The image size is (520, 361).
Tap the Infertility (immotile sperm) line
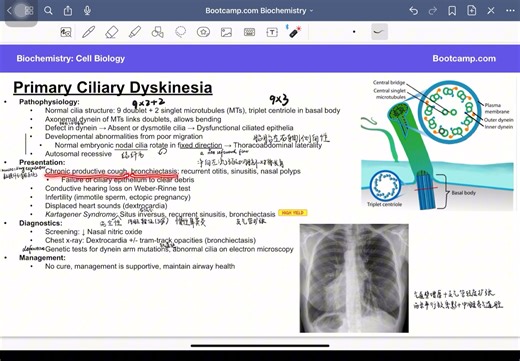pos(118,197)
